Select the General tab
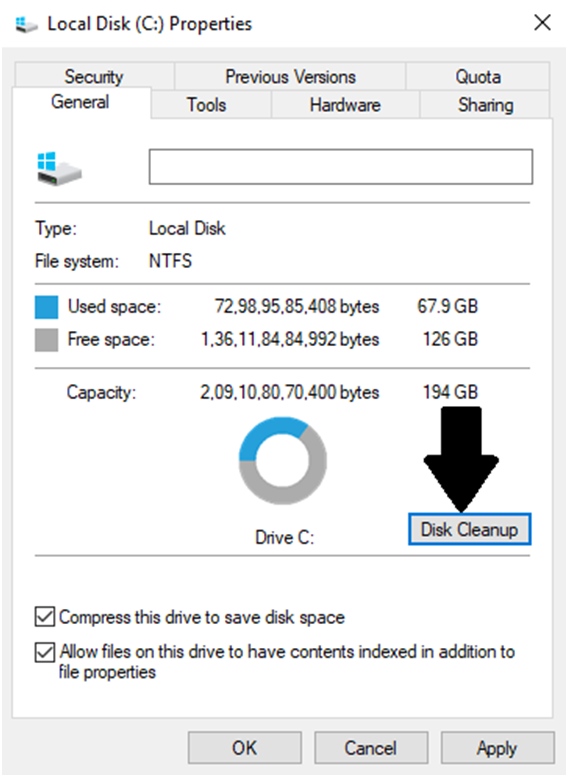Screen dimensions: 568x777 click(x=81, y=102)
